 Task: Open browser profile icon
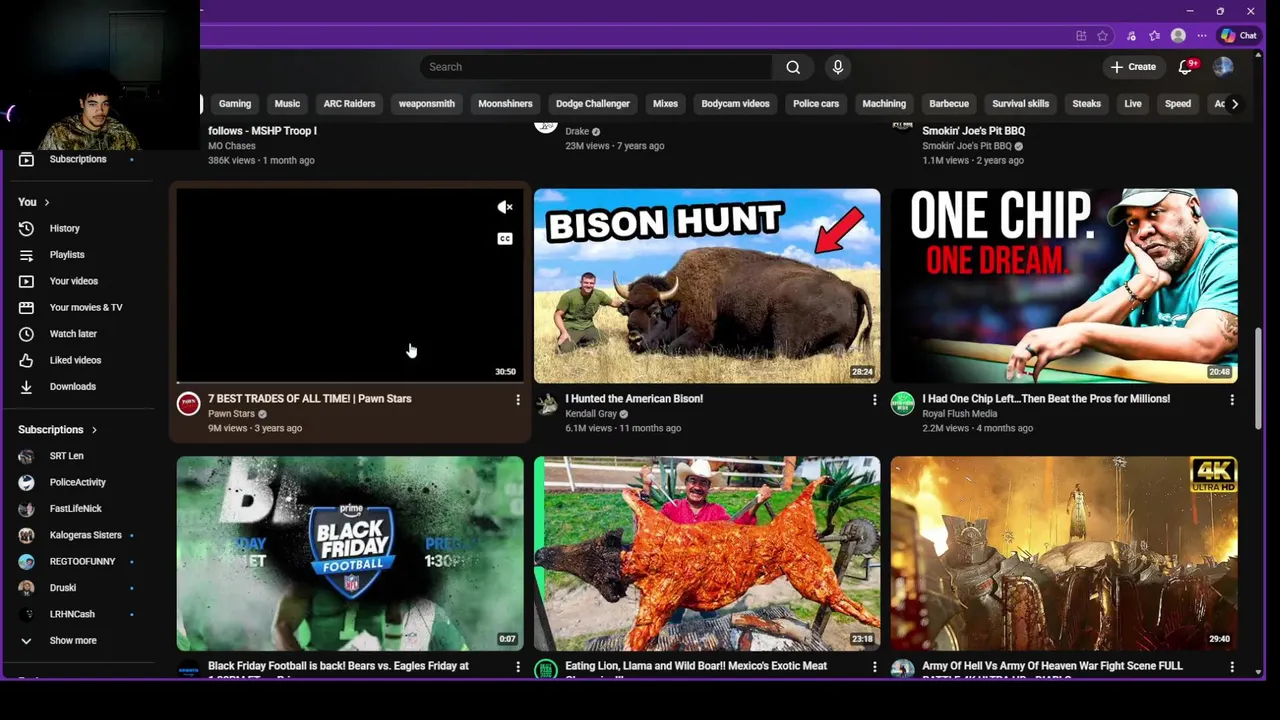(1178, 36)
